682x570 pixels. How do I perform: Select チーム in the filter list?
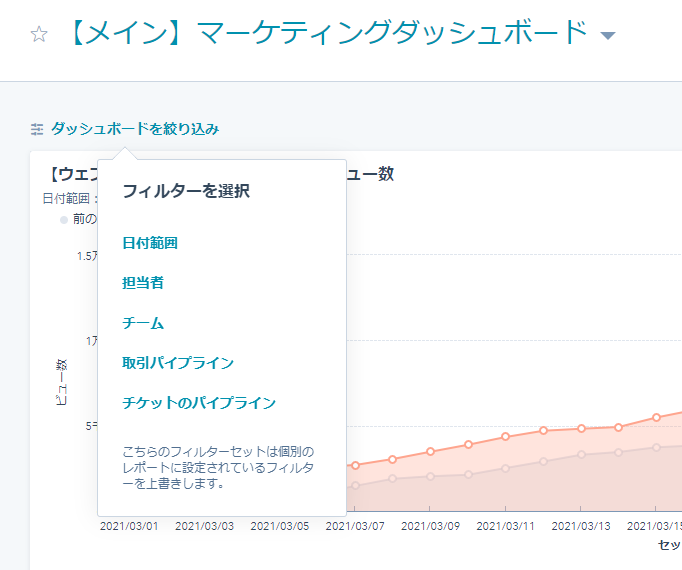tap(142, 323)
